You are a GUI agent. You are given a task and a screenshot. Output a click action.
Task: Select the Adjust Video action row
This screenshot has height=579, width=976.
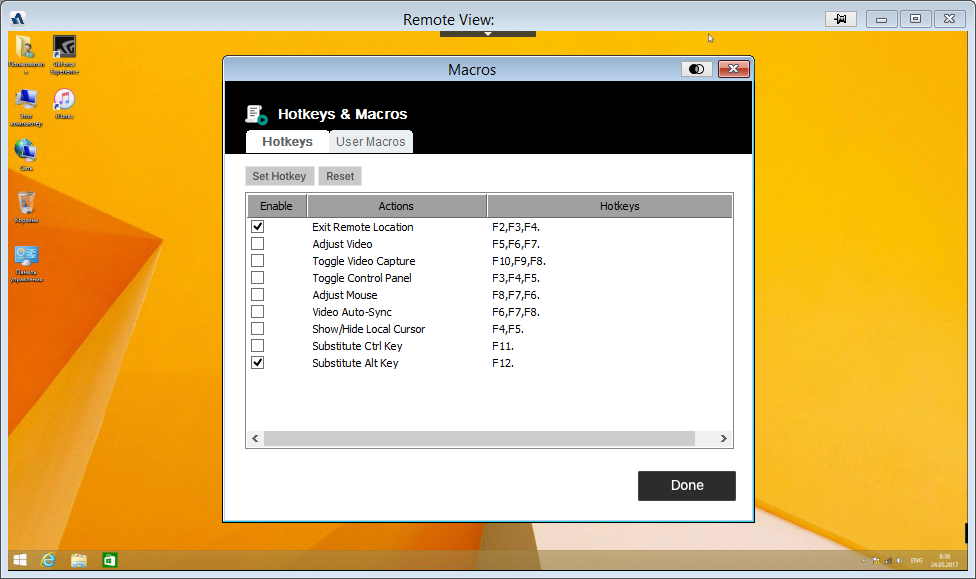click(x=342, y=244)
